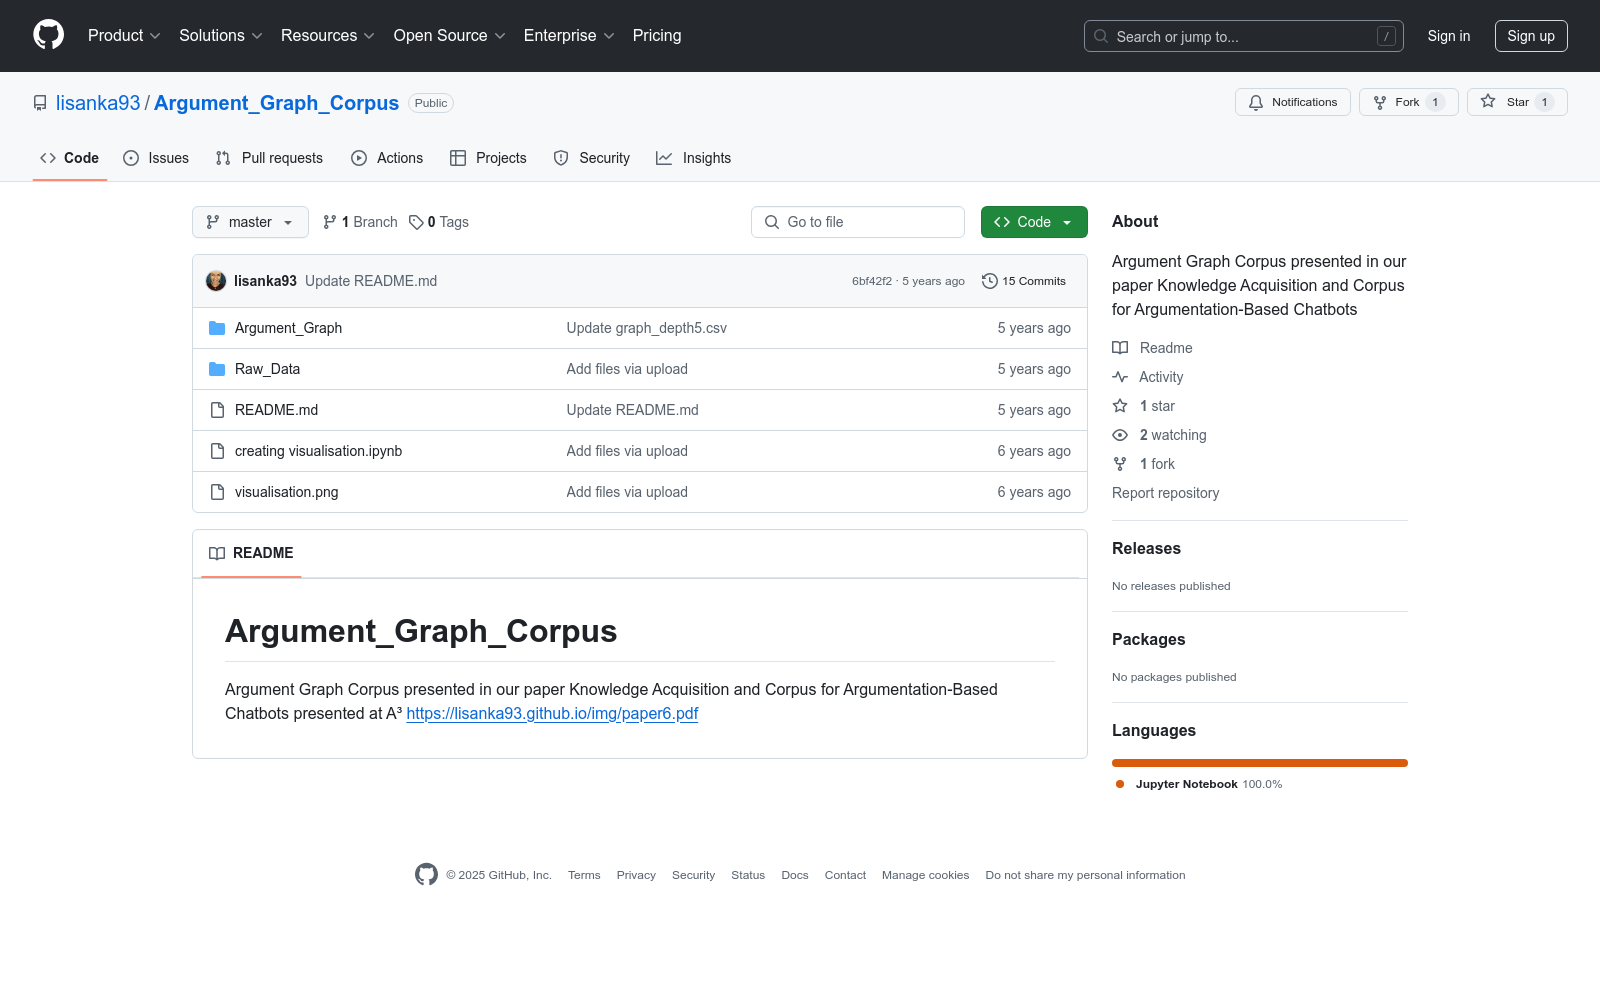Viewport: 1600px width, 1000px height.
Task: Expand the Resources menu
Action: pyautogui.click(x=328, y=35)
